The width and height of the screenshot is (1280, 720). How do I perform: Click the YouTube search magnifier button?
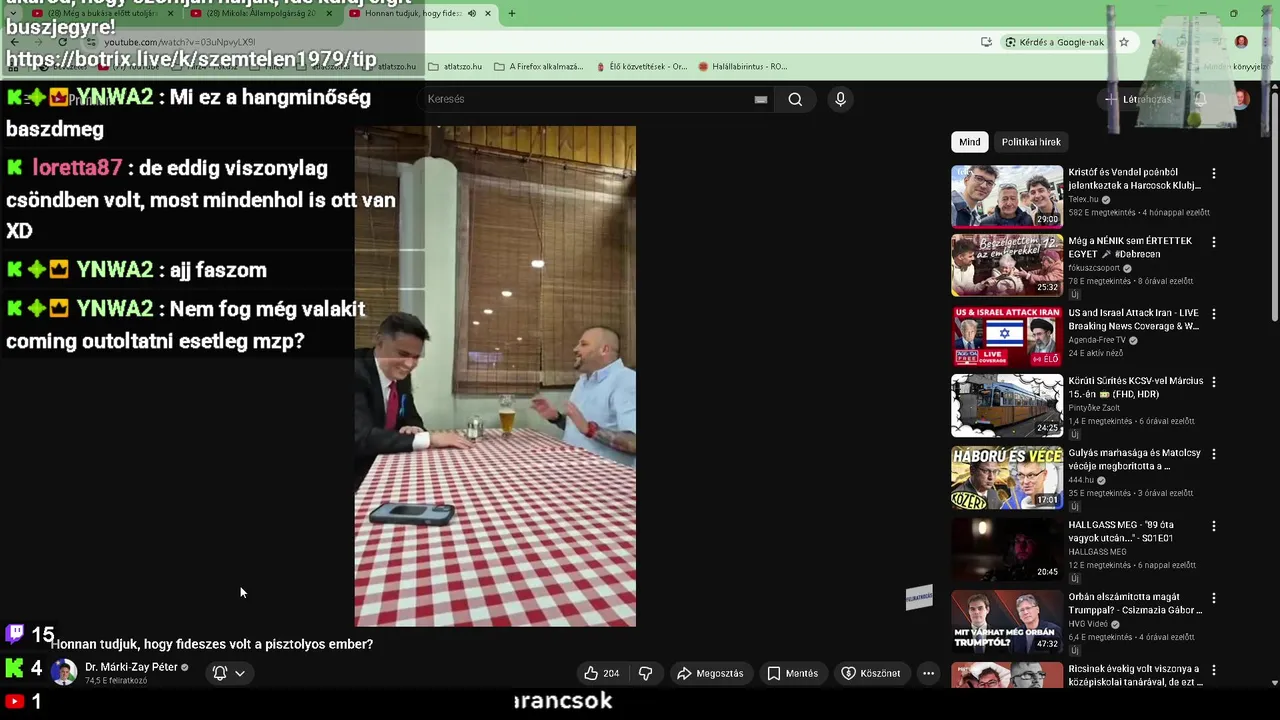795,99
